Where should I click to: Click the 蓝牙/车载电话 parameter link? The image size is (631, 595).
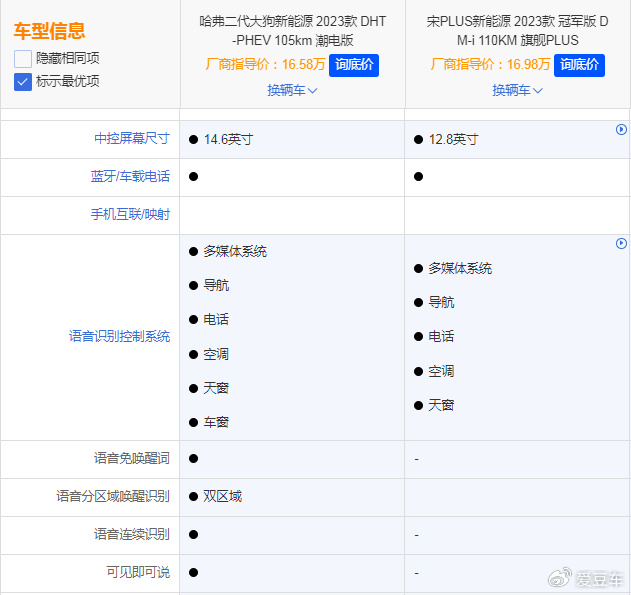point(130,177)
